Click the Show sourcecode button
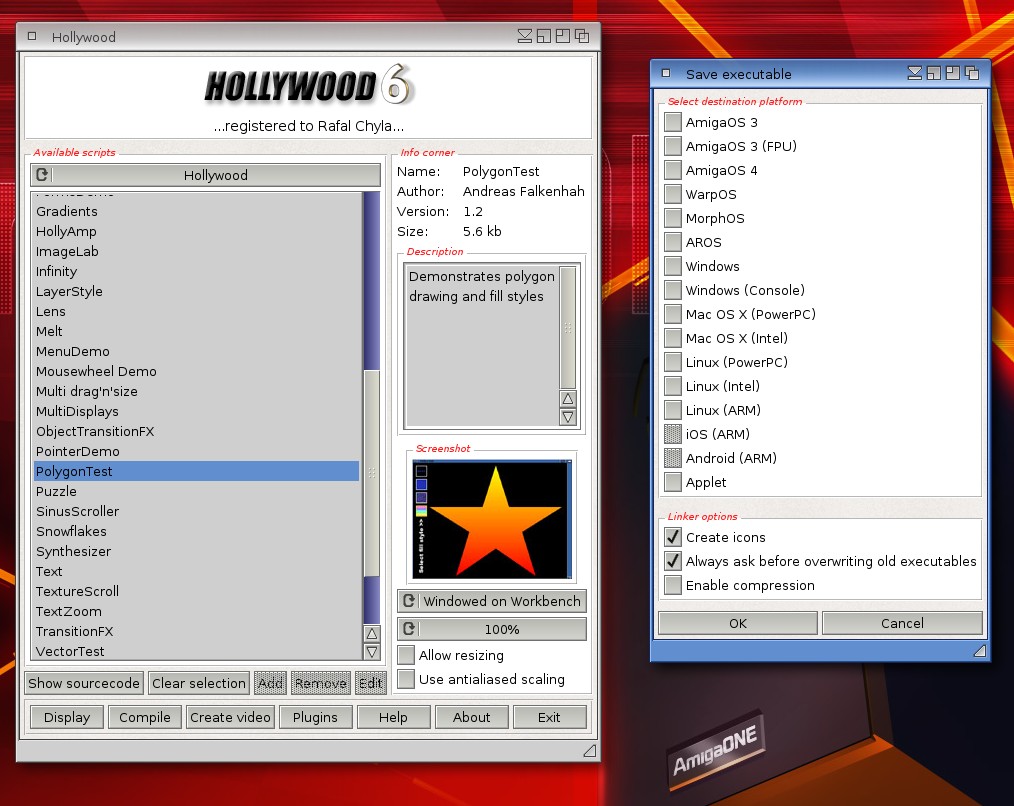This screenshot has height=806, width=1014. click(x=84, y=683)
